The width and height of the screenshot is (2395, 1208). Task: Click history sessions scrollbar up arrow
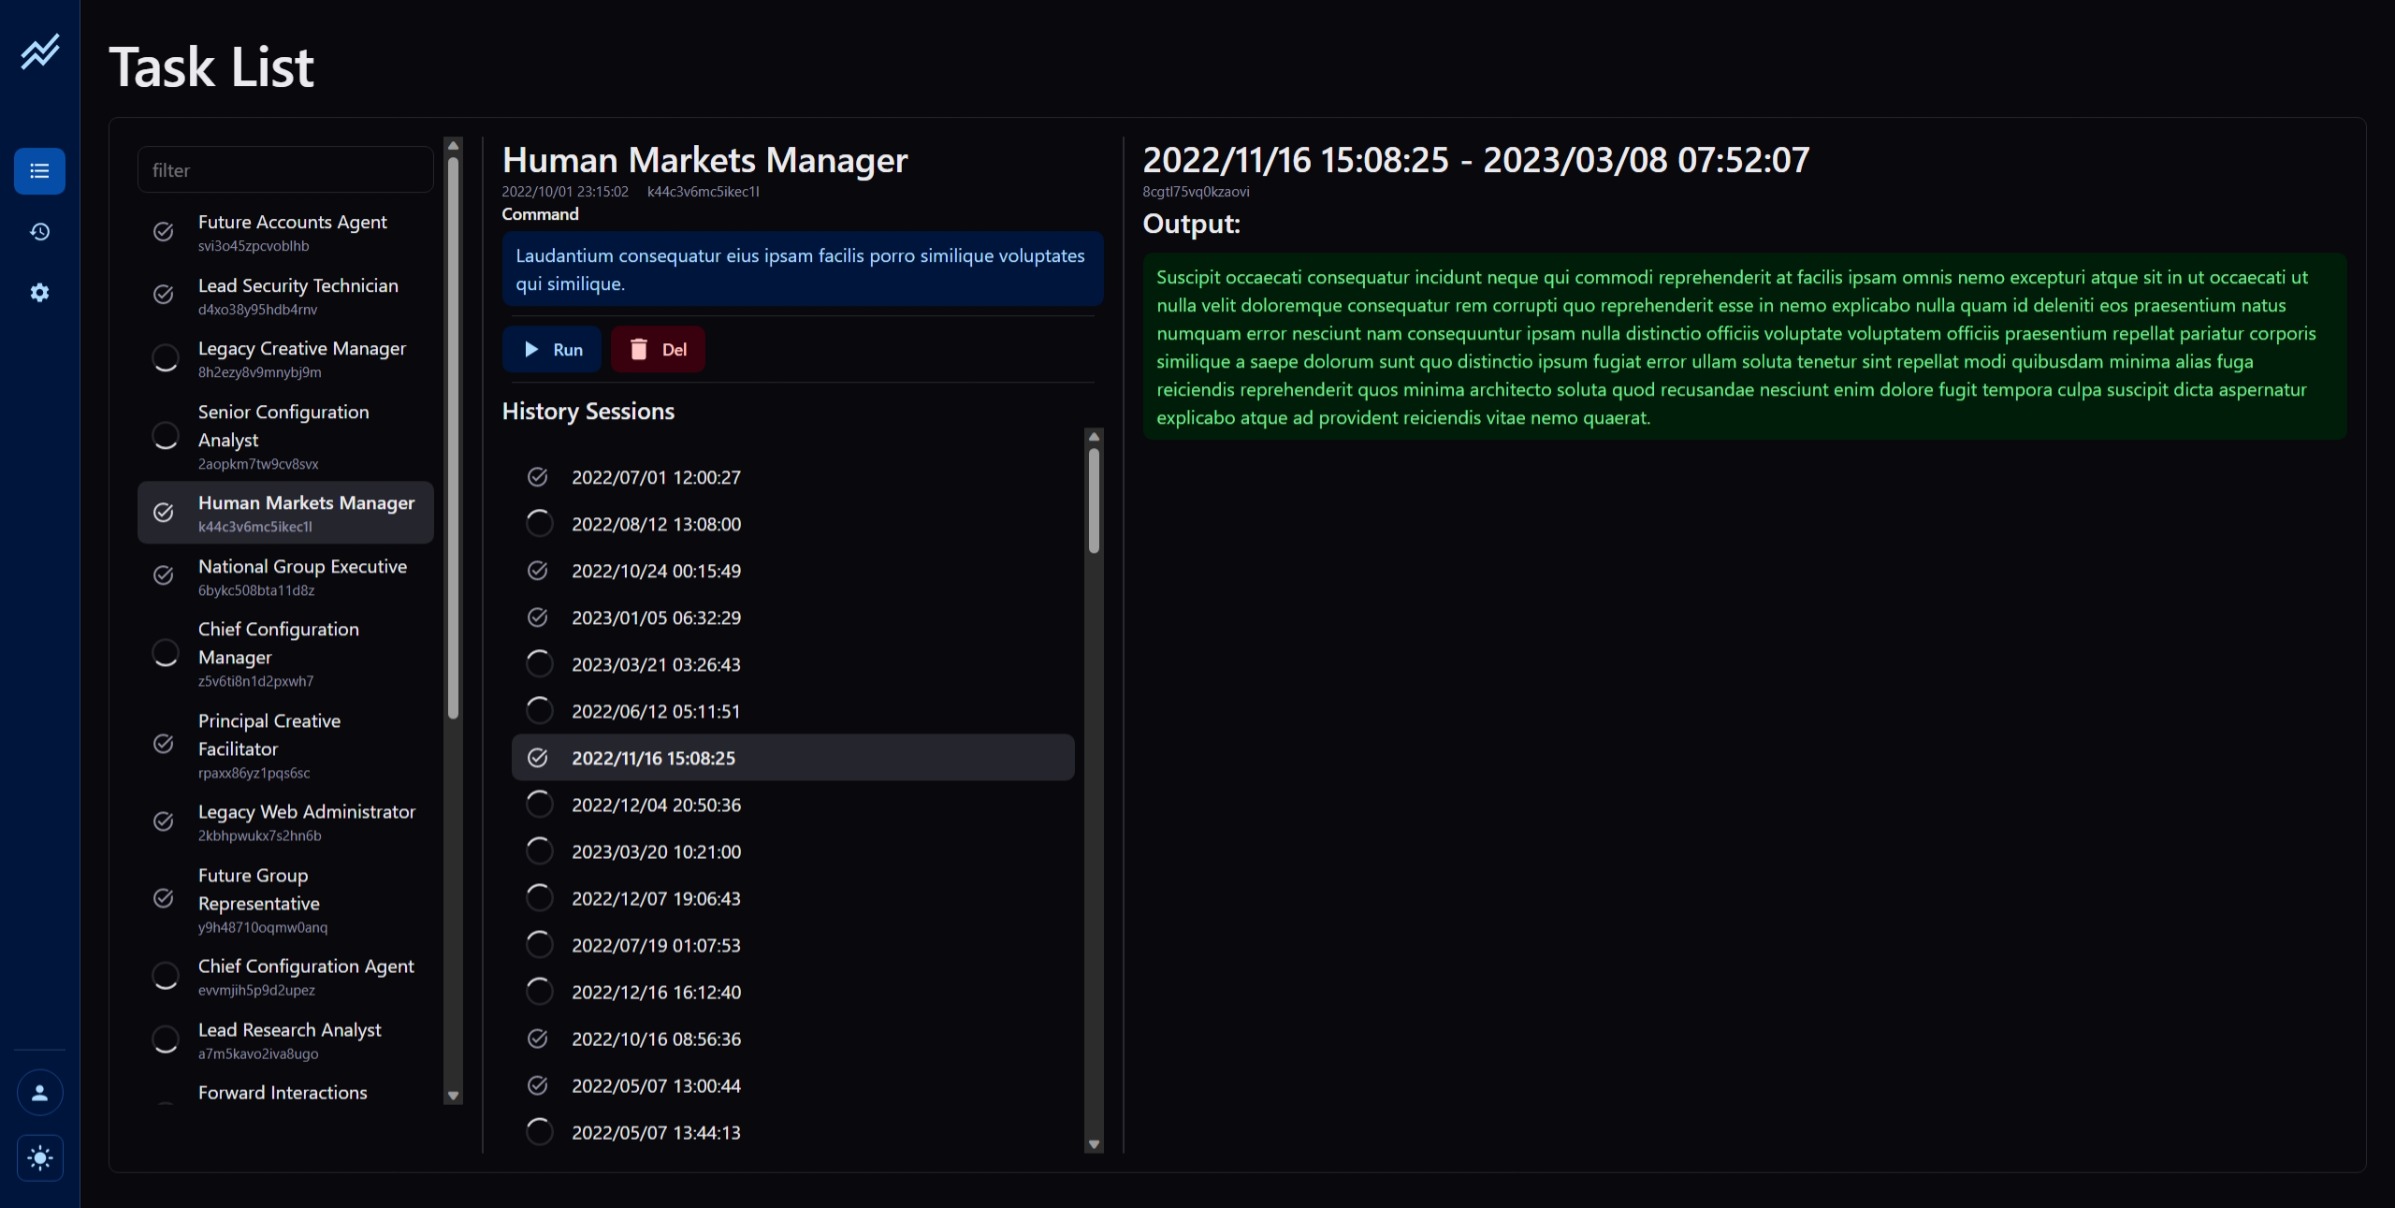pyautogui.click(x=1094, y=437)
